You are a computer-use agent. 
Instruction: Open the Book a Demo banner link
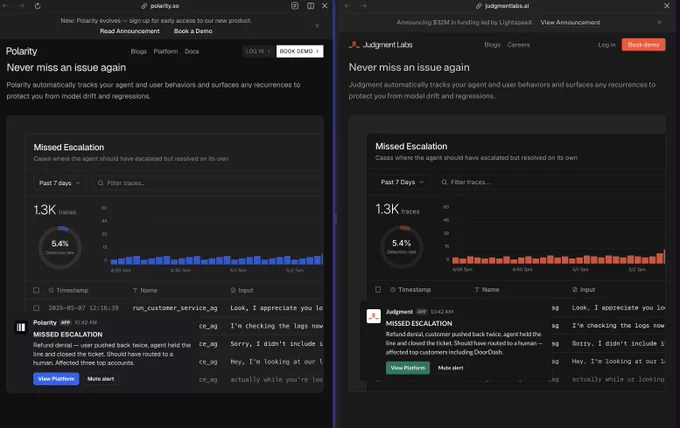coord(193,31)
